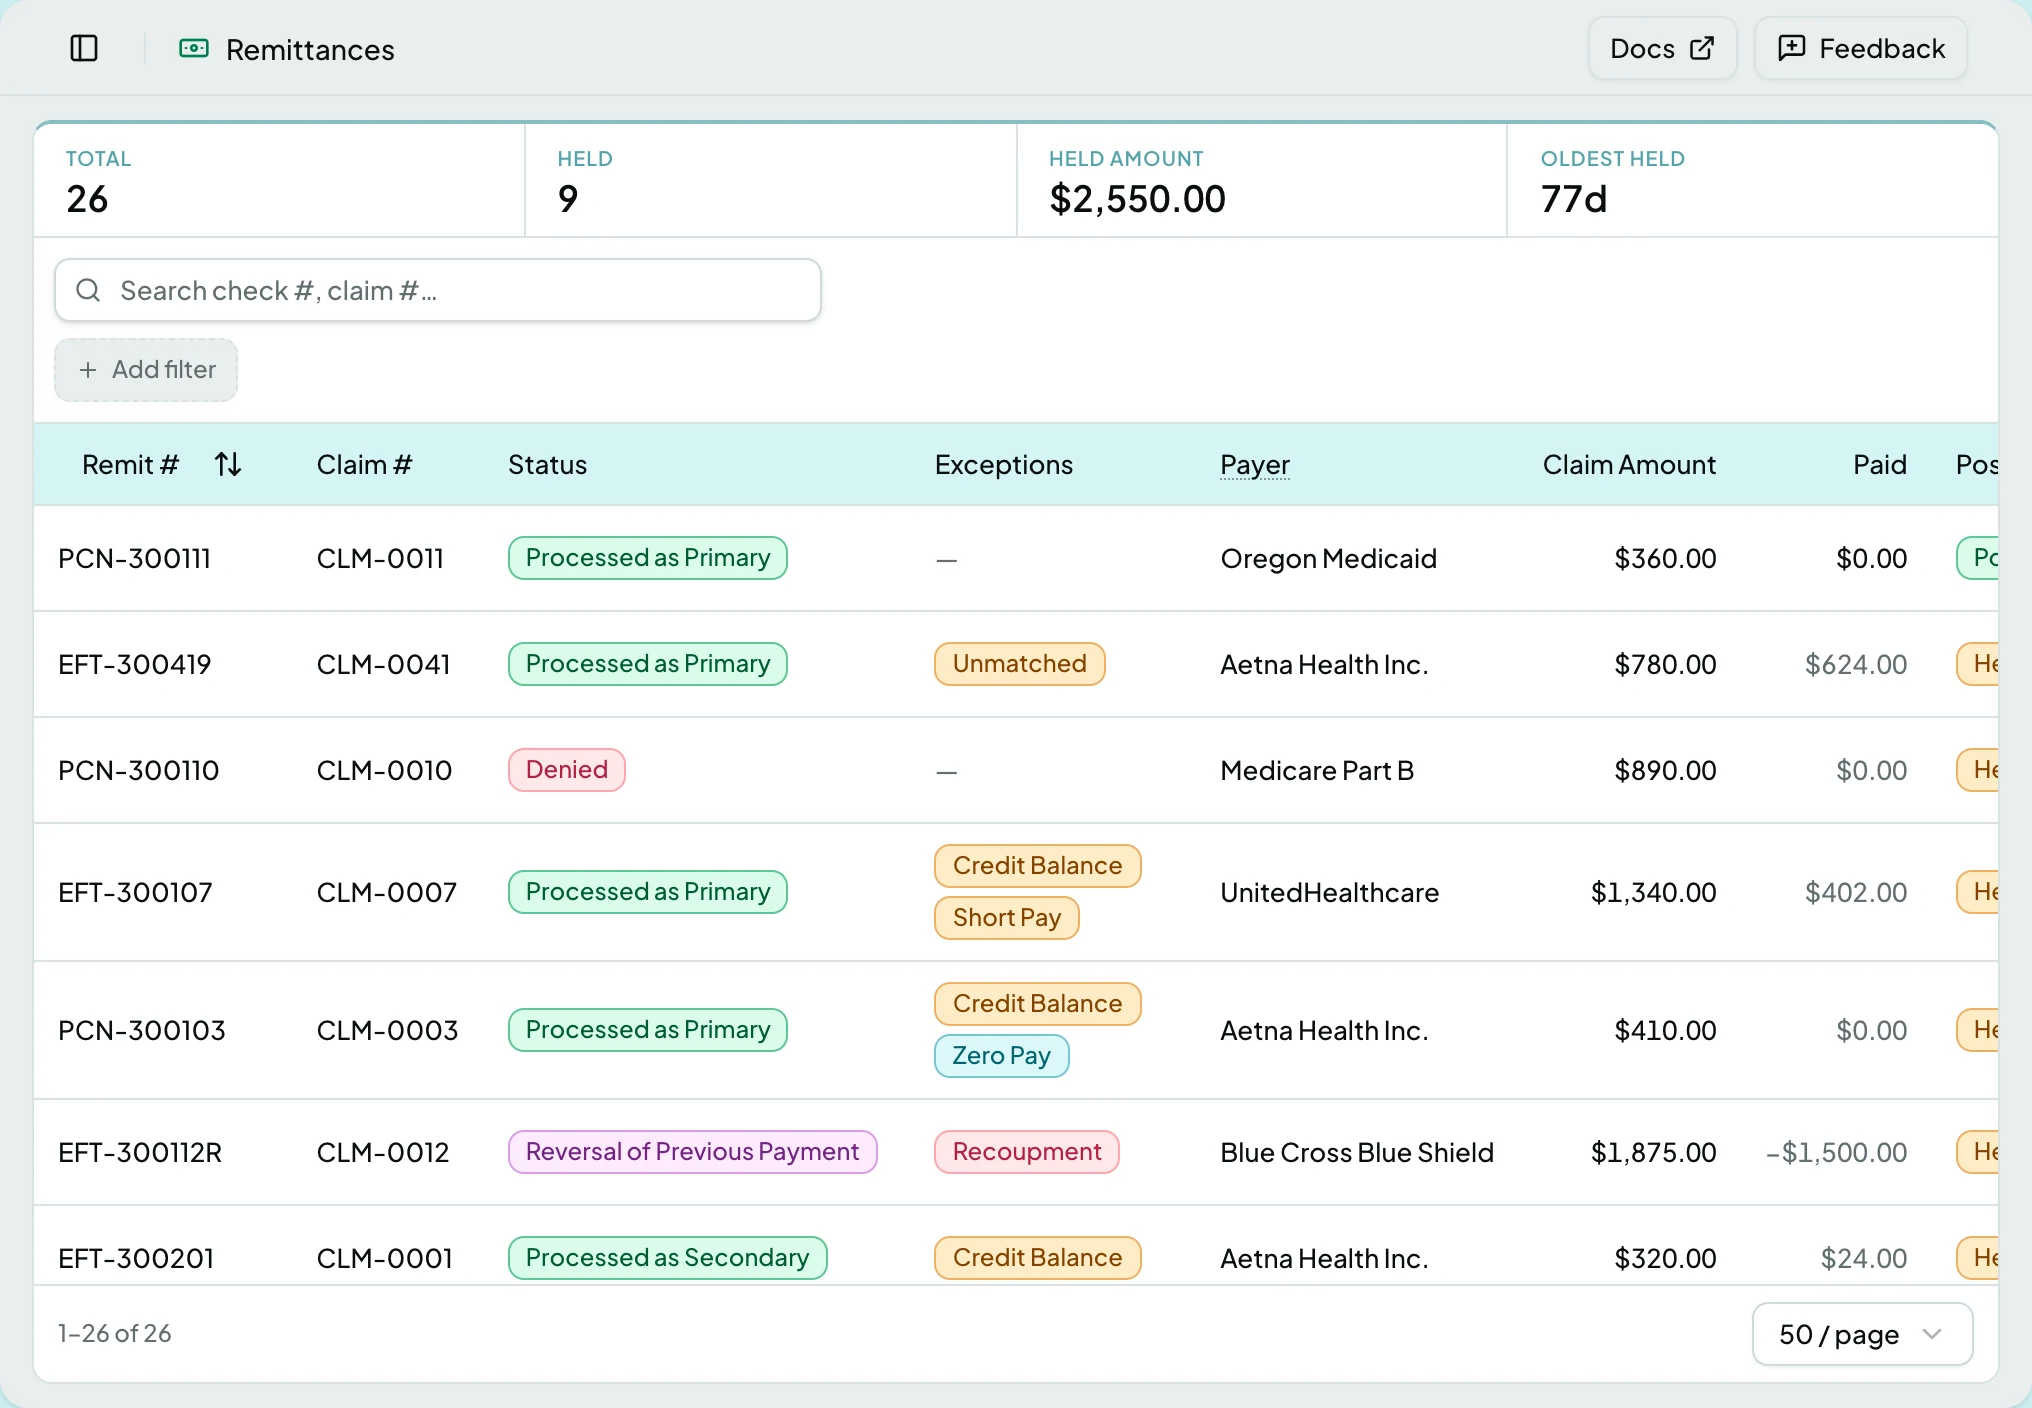This screenshot has width=2032, height=1408.
Task: Open Docs external link
Action: click(x=1662, y=48)
